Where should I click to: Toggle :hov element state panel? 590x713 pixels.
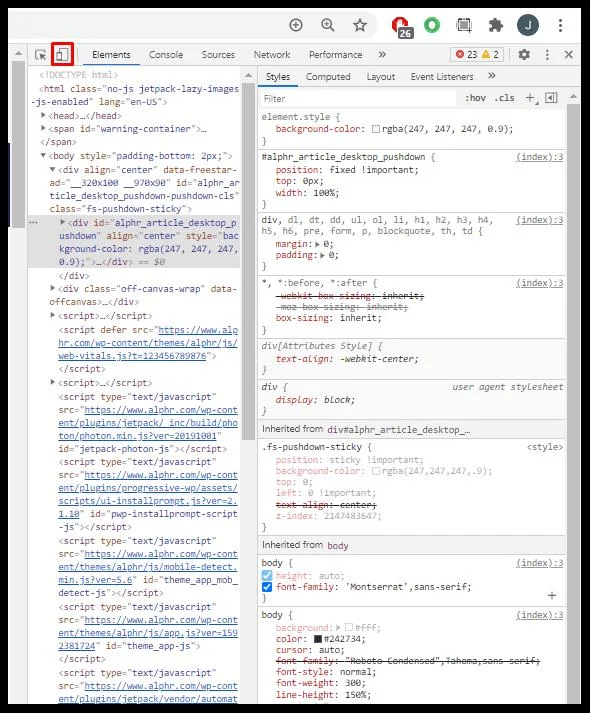(475, 98)
